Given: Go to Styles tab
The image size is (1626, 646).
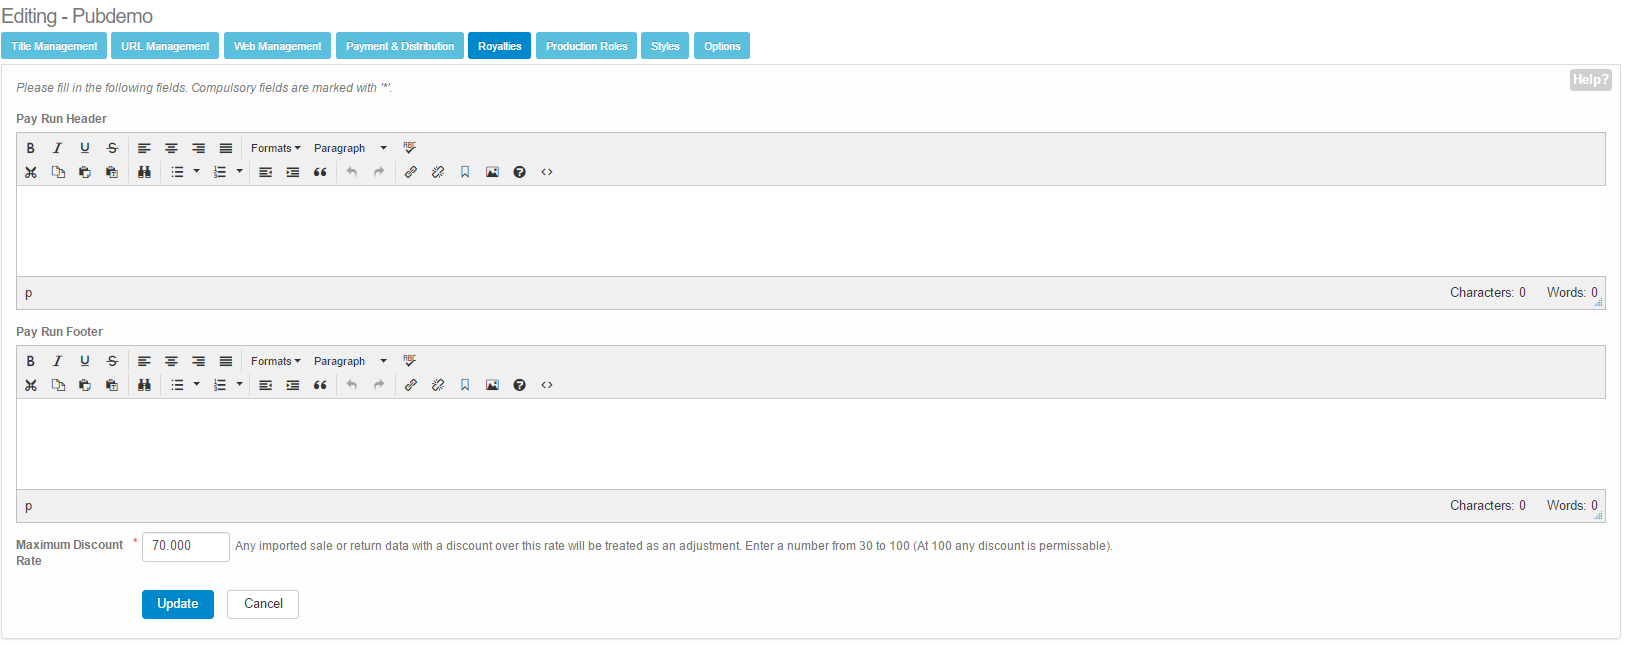Looking at the screenshot, I should tap(665, 46).
